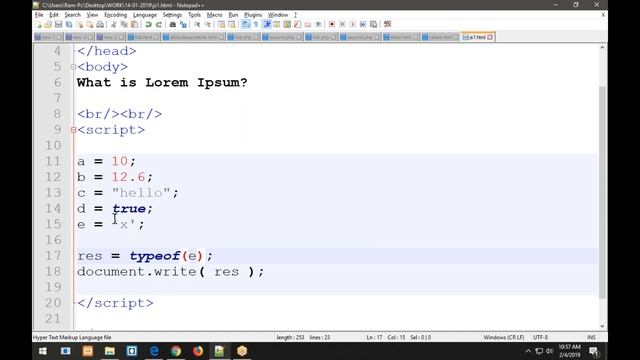
Task: Switch to the first document tab
Action: pyautogui.click(x=48, y=37)
